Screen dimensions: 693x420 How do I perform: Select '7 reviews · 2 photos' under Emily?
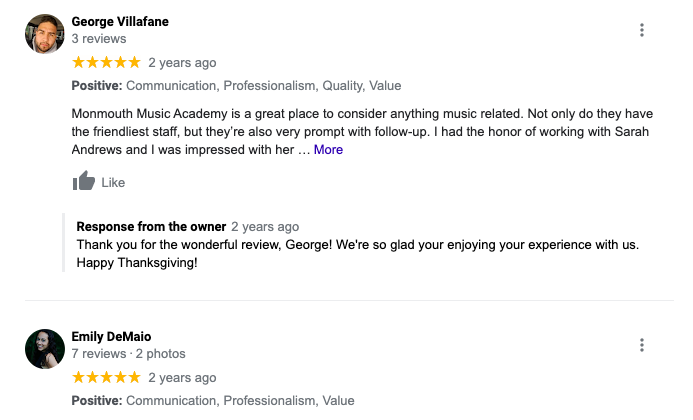(129, 354)
